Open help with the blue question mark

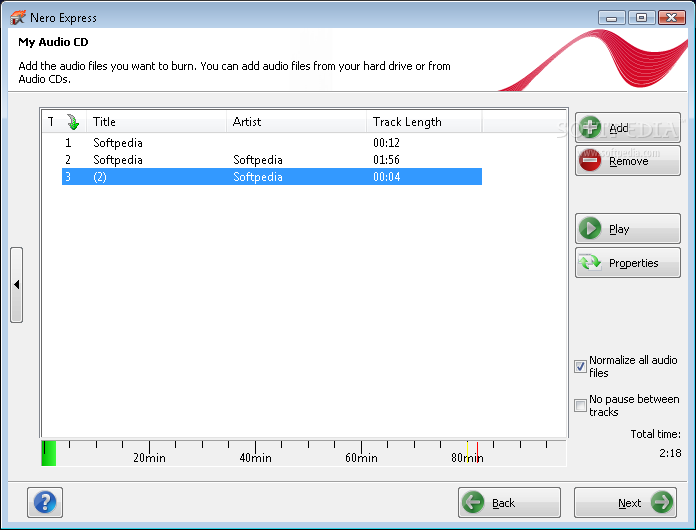coord(46,502)
